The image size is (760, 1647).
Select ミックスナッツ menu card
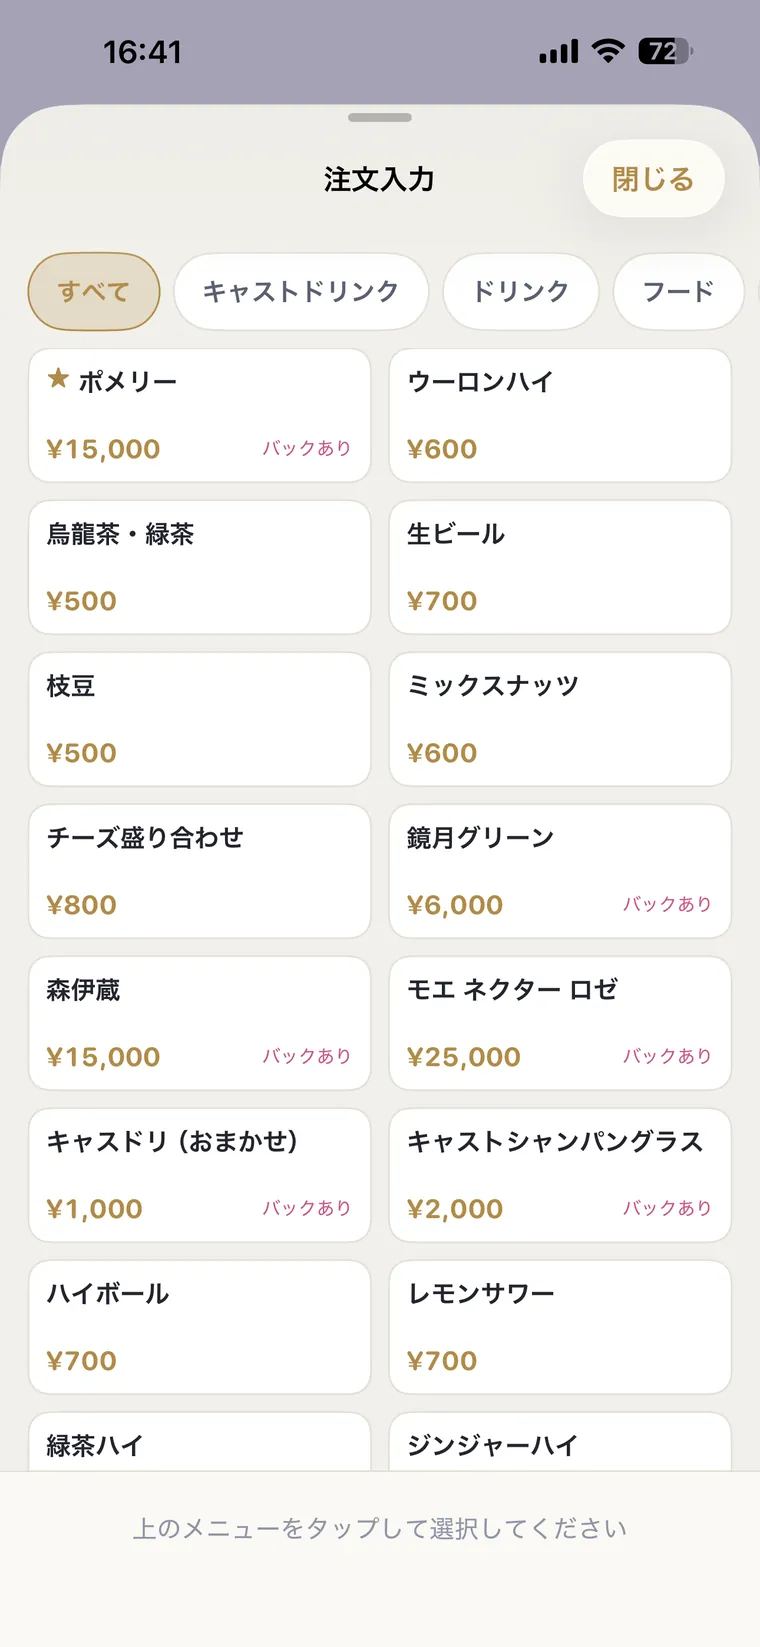click(x=560, y=719)
